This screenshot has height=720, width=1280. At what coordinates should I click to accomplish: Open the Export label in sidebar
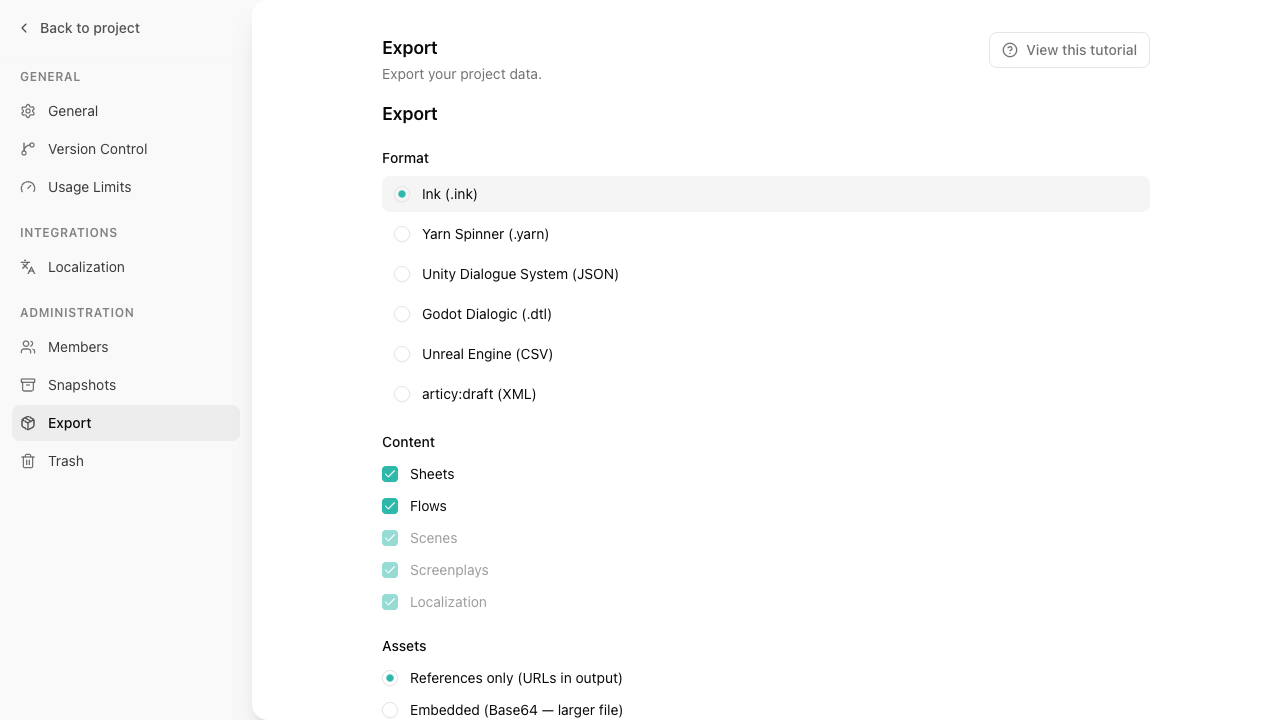point(70,423)
